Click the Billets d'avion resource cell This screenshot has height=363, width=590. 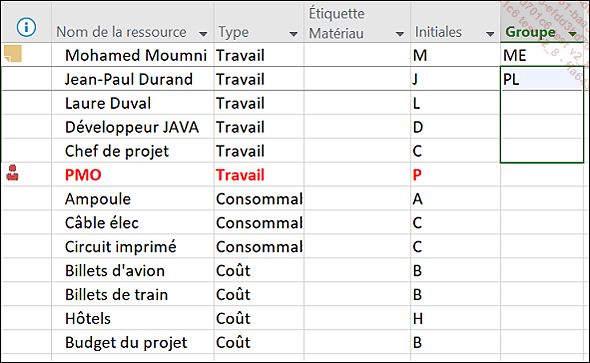click(133, 270)
